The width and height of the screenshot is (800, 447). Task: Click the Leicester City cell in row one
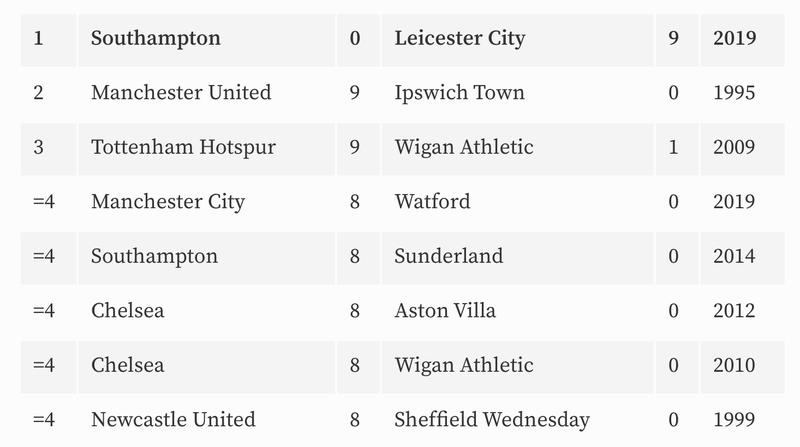pyautogui.click(x=517, y=40)
